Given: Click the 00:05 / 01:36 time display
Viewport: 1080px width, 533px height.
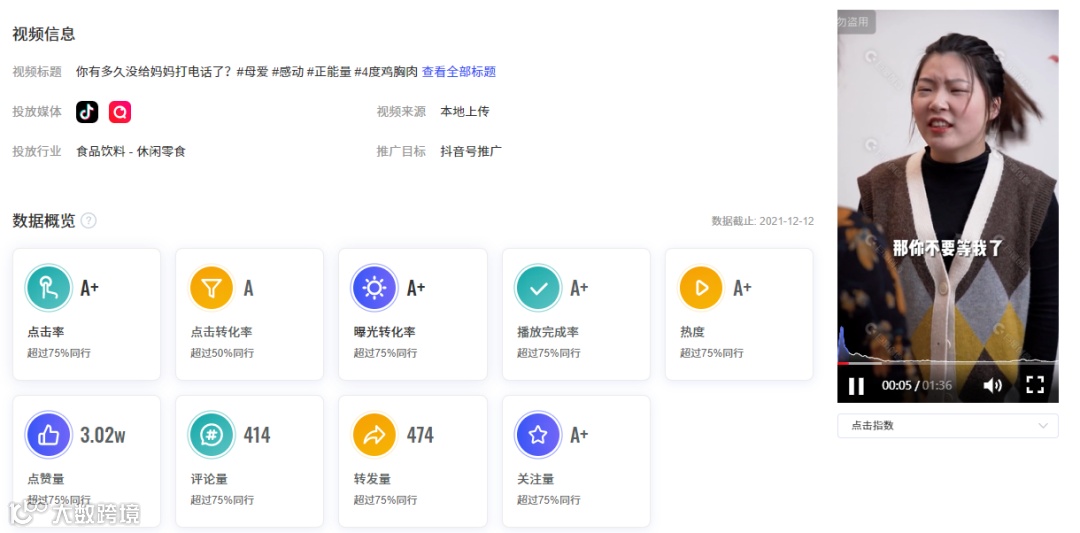Looking at the screenshot, I should pyautogui.click(x=917, y=386).
